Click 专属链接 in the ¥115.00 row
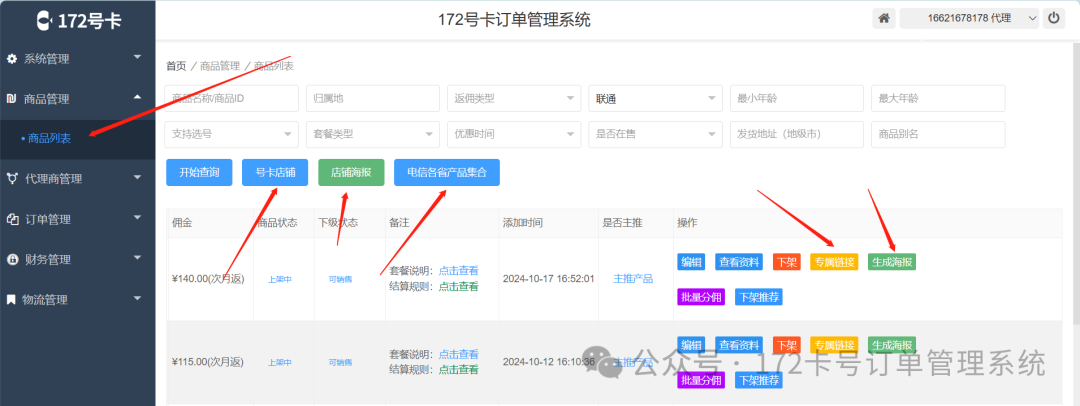The height and width of the screenshot is (406, 1080). (x=834, y=345)
